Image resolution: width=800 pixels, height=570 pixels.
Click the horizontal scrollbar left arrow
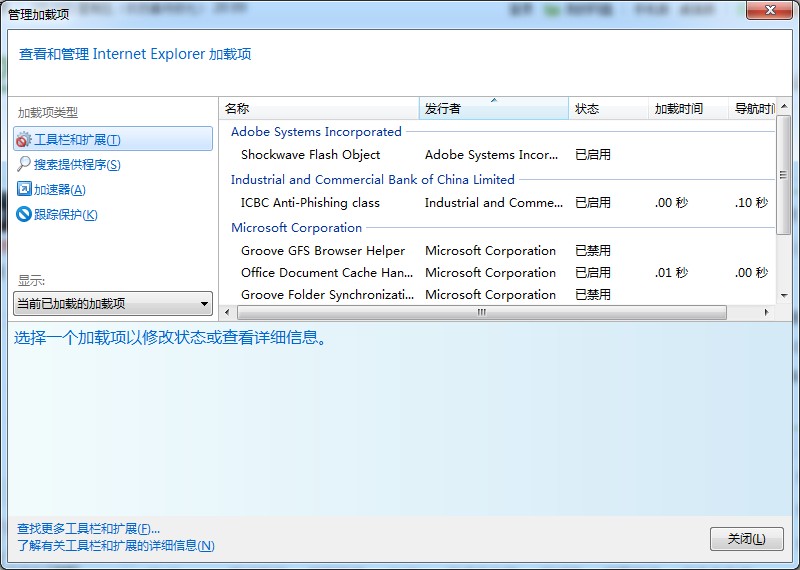227,312
